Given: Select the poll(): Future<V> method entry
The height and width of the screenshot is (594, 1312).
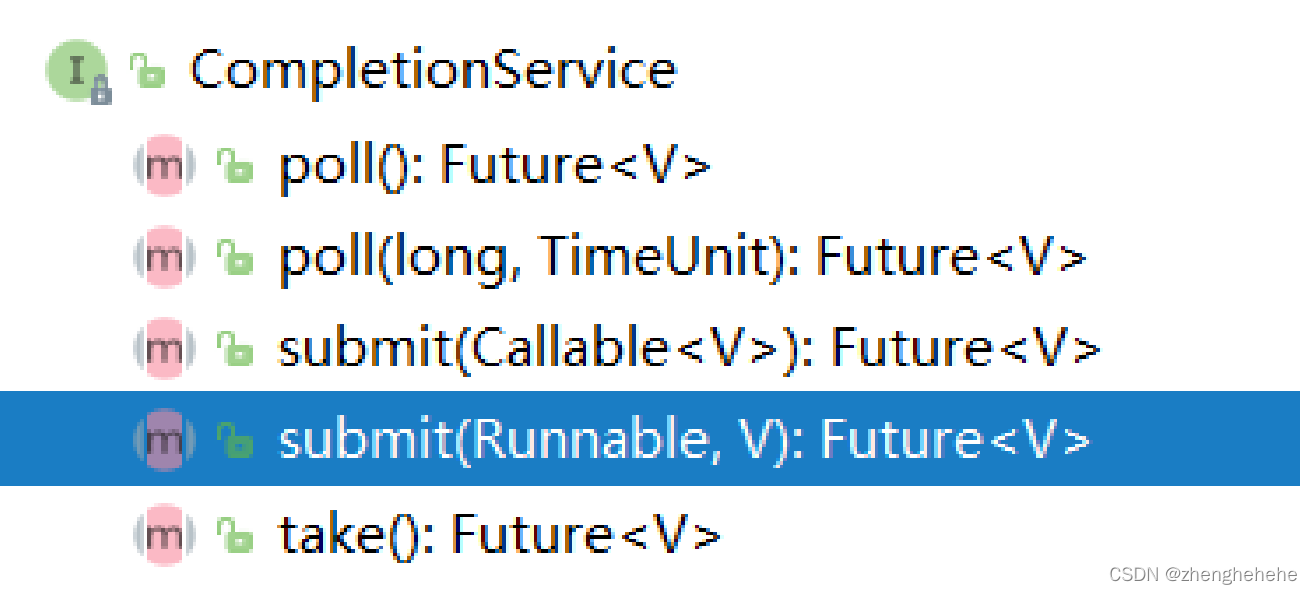Looking at the screenshot, I should click(x=494, y=165).
